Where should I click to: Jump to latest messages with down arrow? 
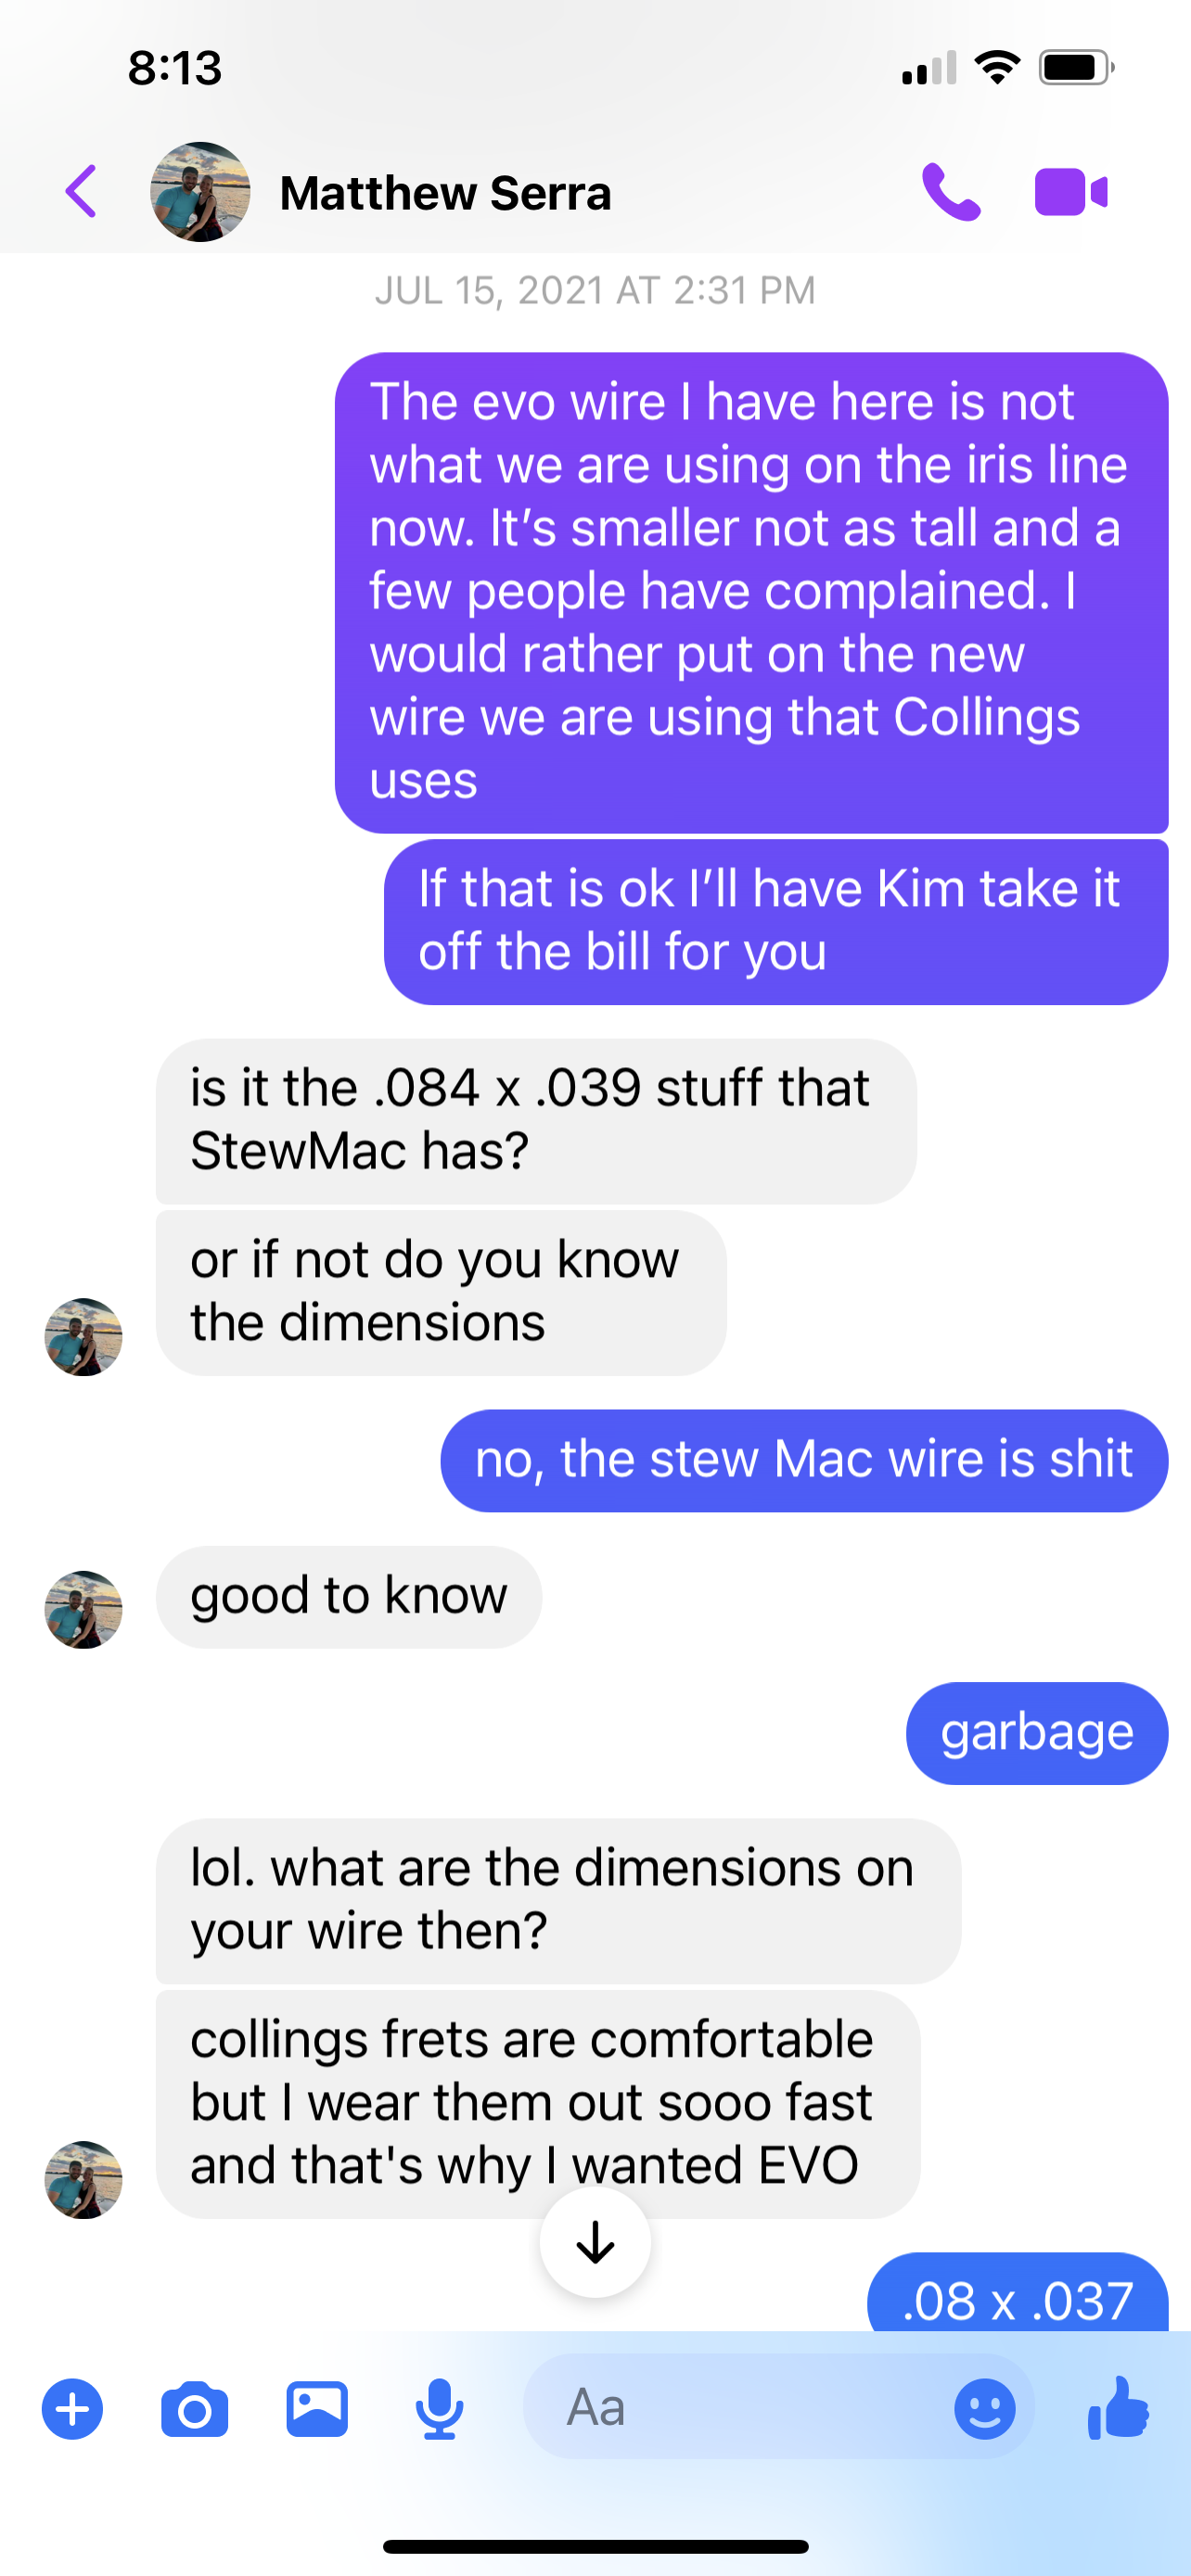point(595,2242)
